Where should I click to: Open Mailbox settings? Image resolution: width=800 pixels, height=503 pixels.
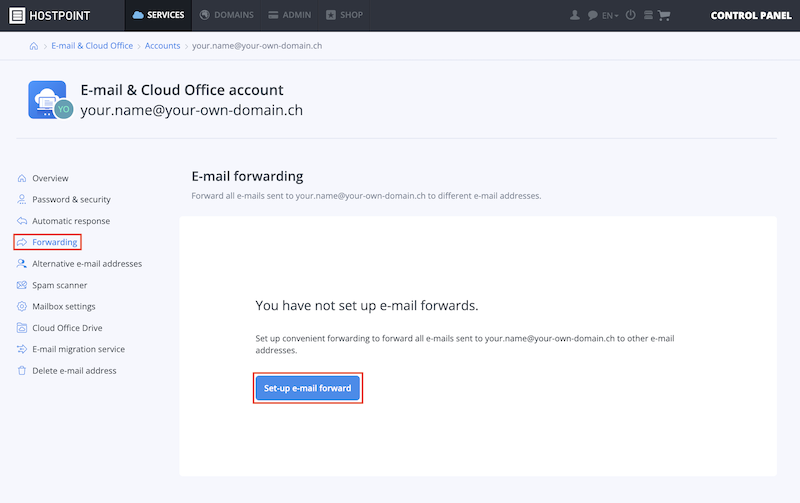click(64, 307)
